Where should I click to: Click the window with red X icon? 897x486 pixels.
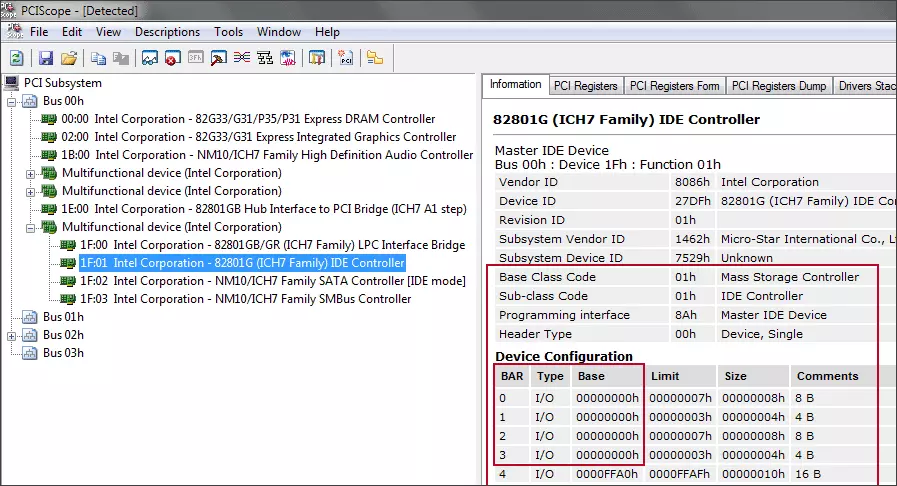coord(173,58)
